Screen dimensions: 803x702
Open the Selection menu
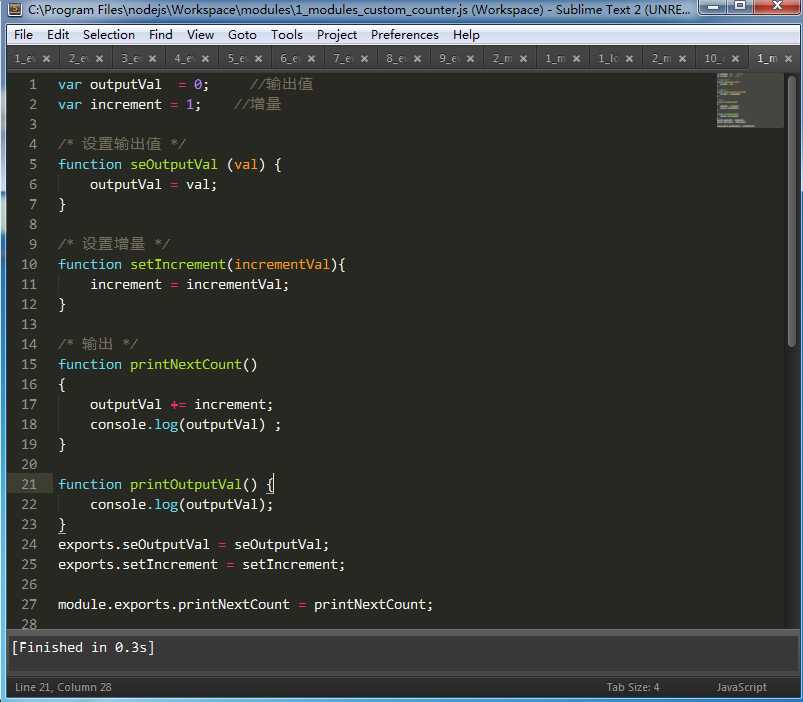coord(109,34)
